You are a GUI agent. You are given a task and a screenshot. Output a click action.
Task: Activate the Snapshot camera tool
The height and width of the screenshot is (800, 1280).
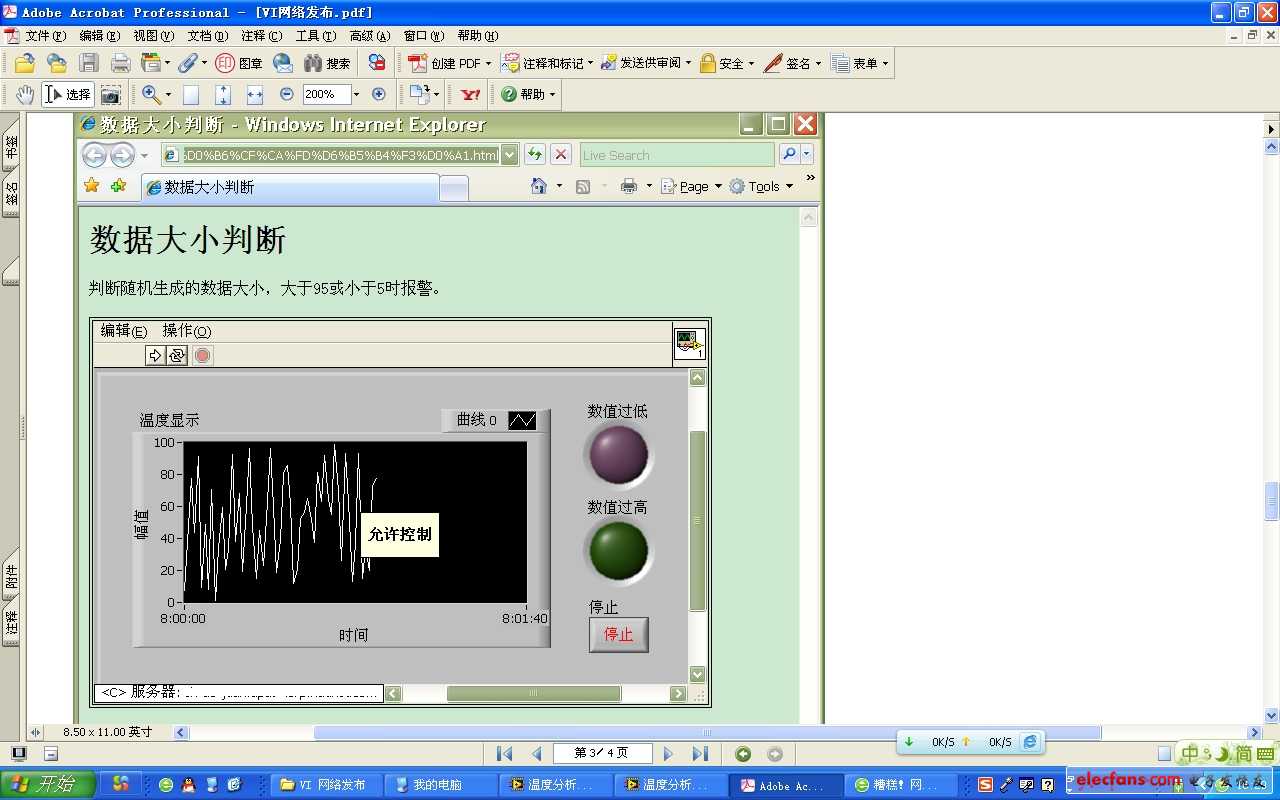coord(110,95)
